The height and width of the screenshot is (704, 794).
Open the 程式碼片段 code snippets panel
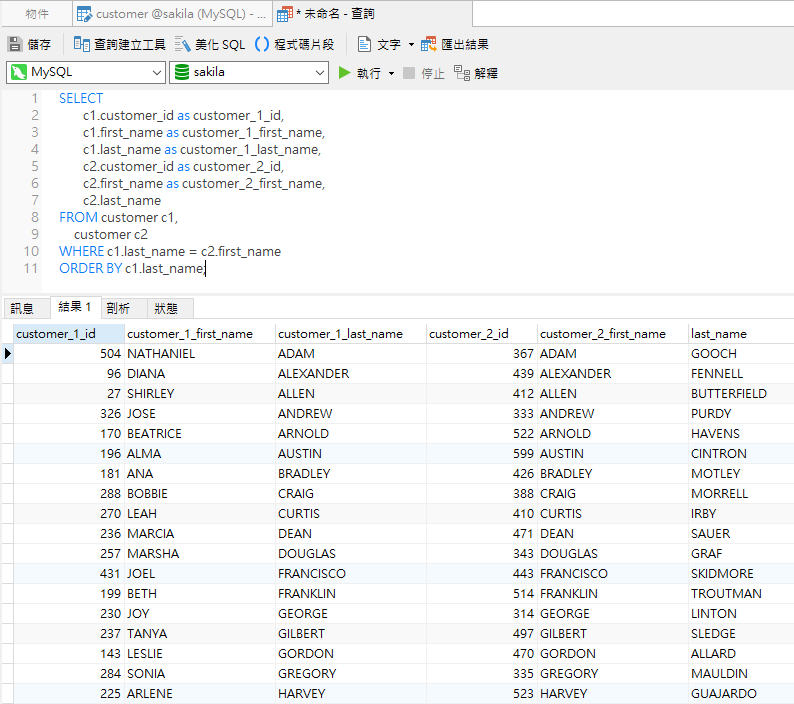pyautogui.click(x=294, y=45)
